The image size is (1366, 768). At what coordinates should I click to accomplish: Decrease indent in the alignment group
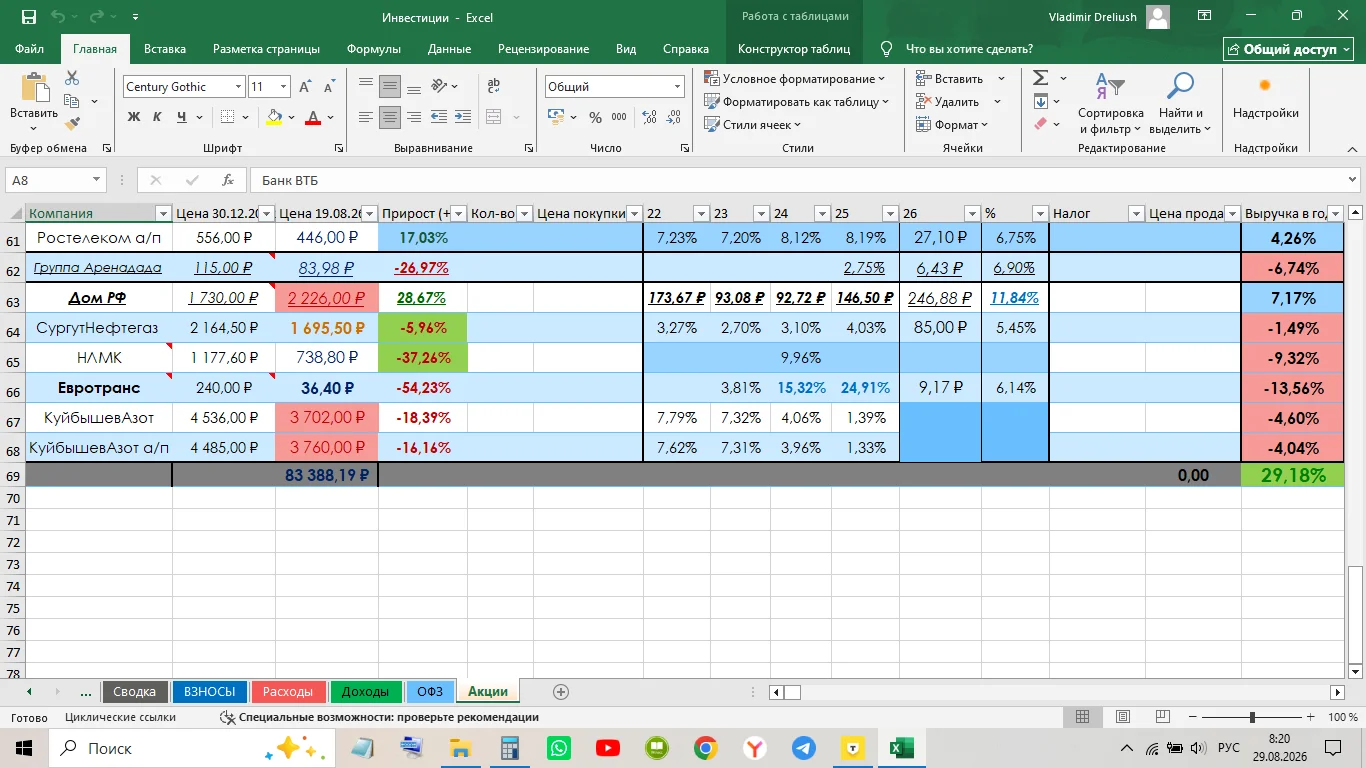[x=438, y=117]
